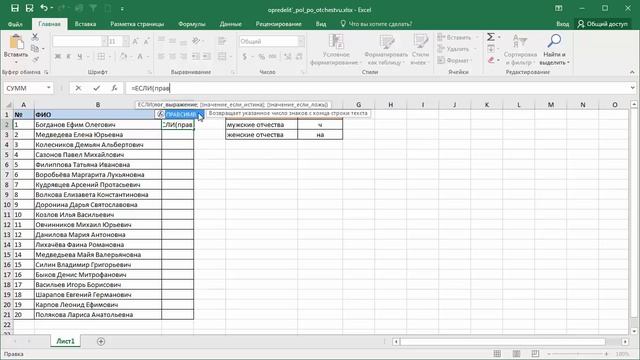Toggle underline (Ч) formatting
This screenshot has width=640, height=360.
[80, 56]
